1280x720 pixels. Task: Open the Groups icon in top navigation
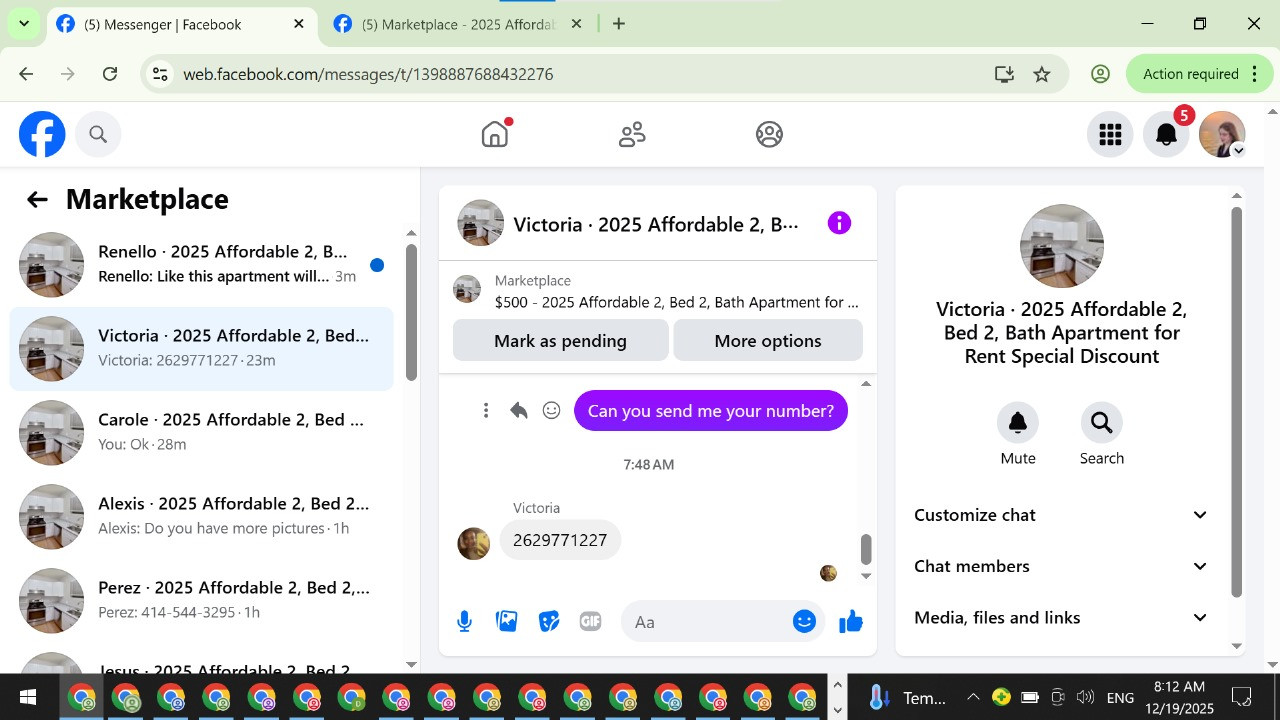pos(769,134)
